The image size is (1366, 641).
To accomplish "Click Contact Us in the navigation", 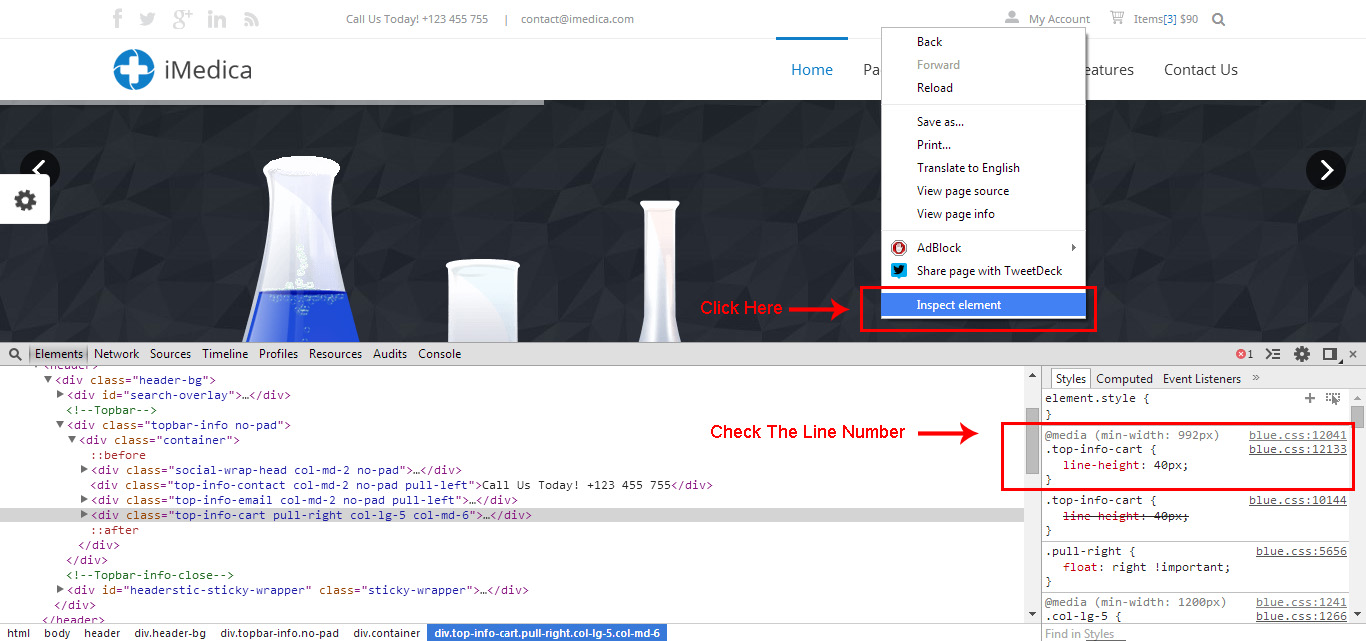I will 1200,70.
